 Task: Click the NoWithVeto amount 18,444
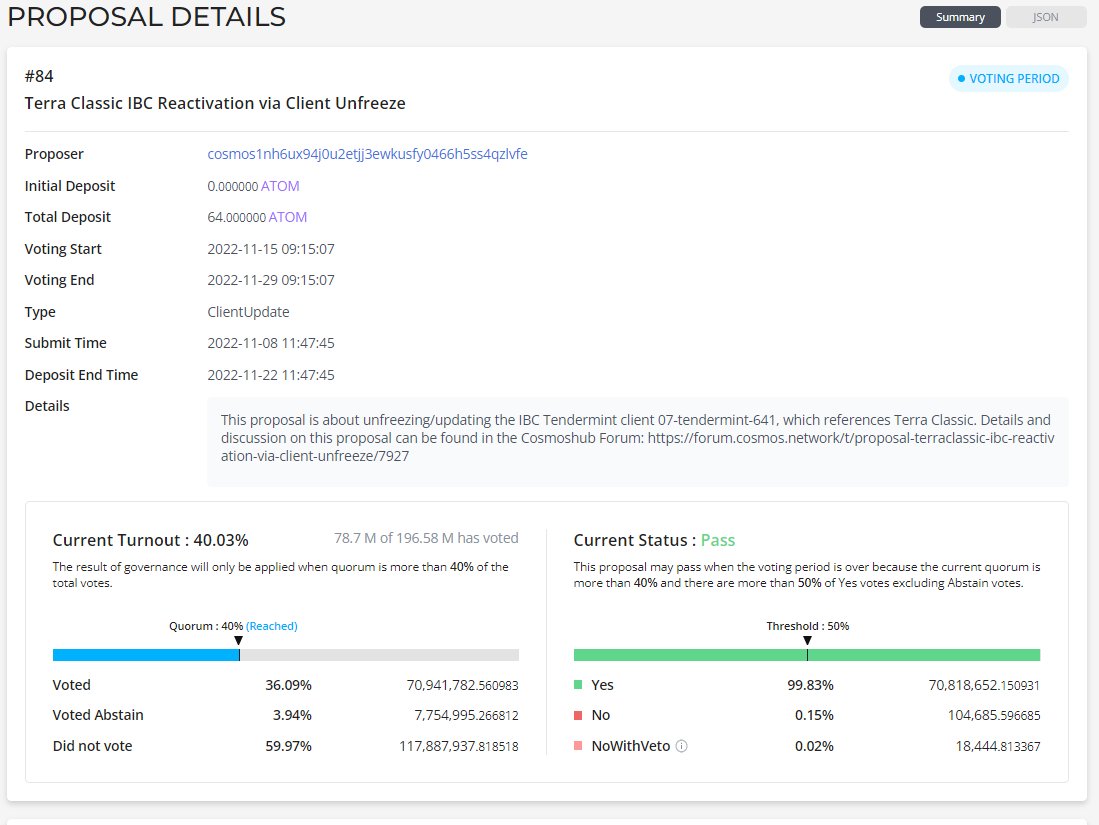(x=998, y=746)
